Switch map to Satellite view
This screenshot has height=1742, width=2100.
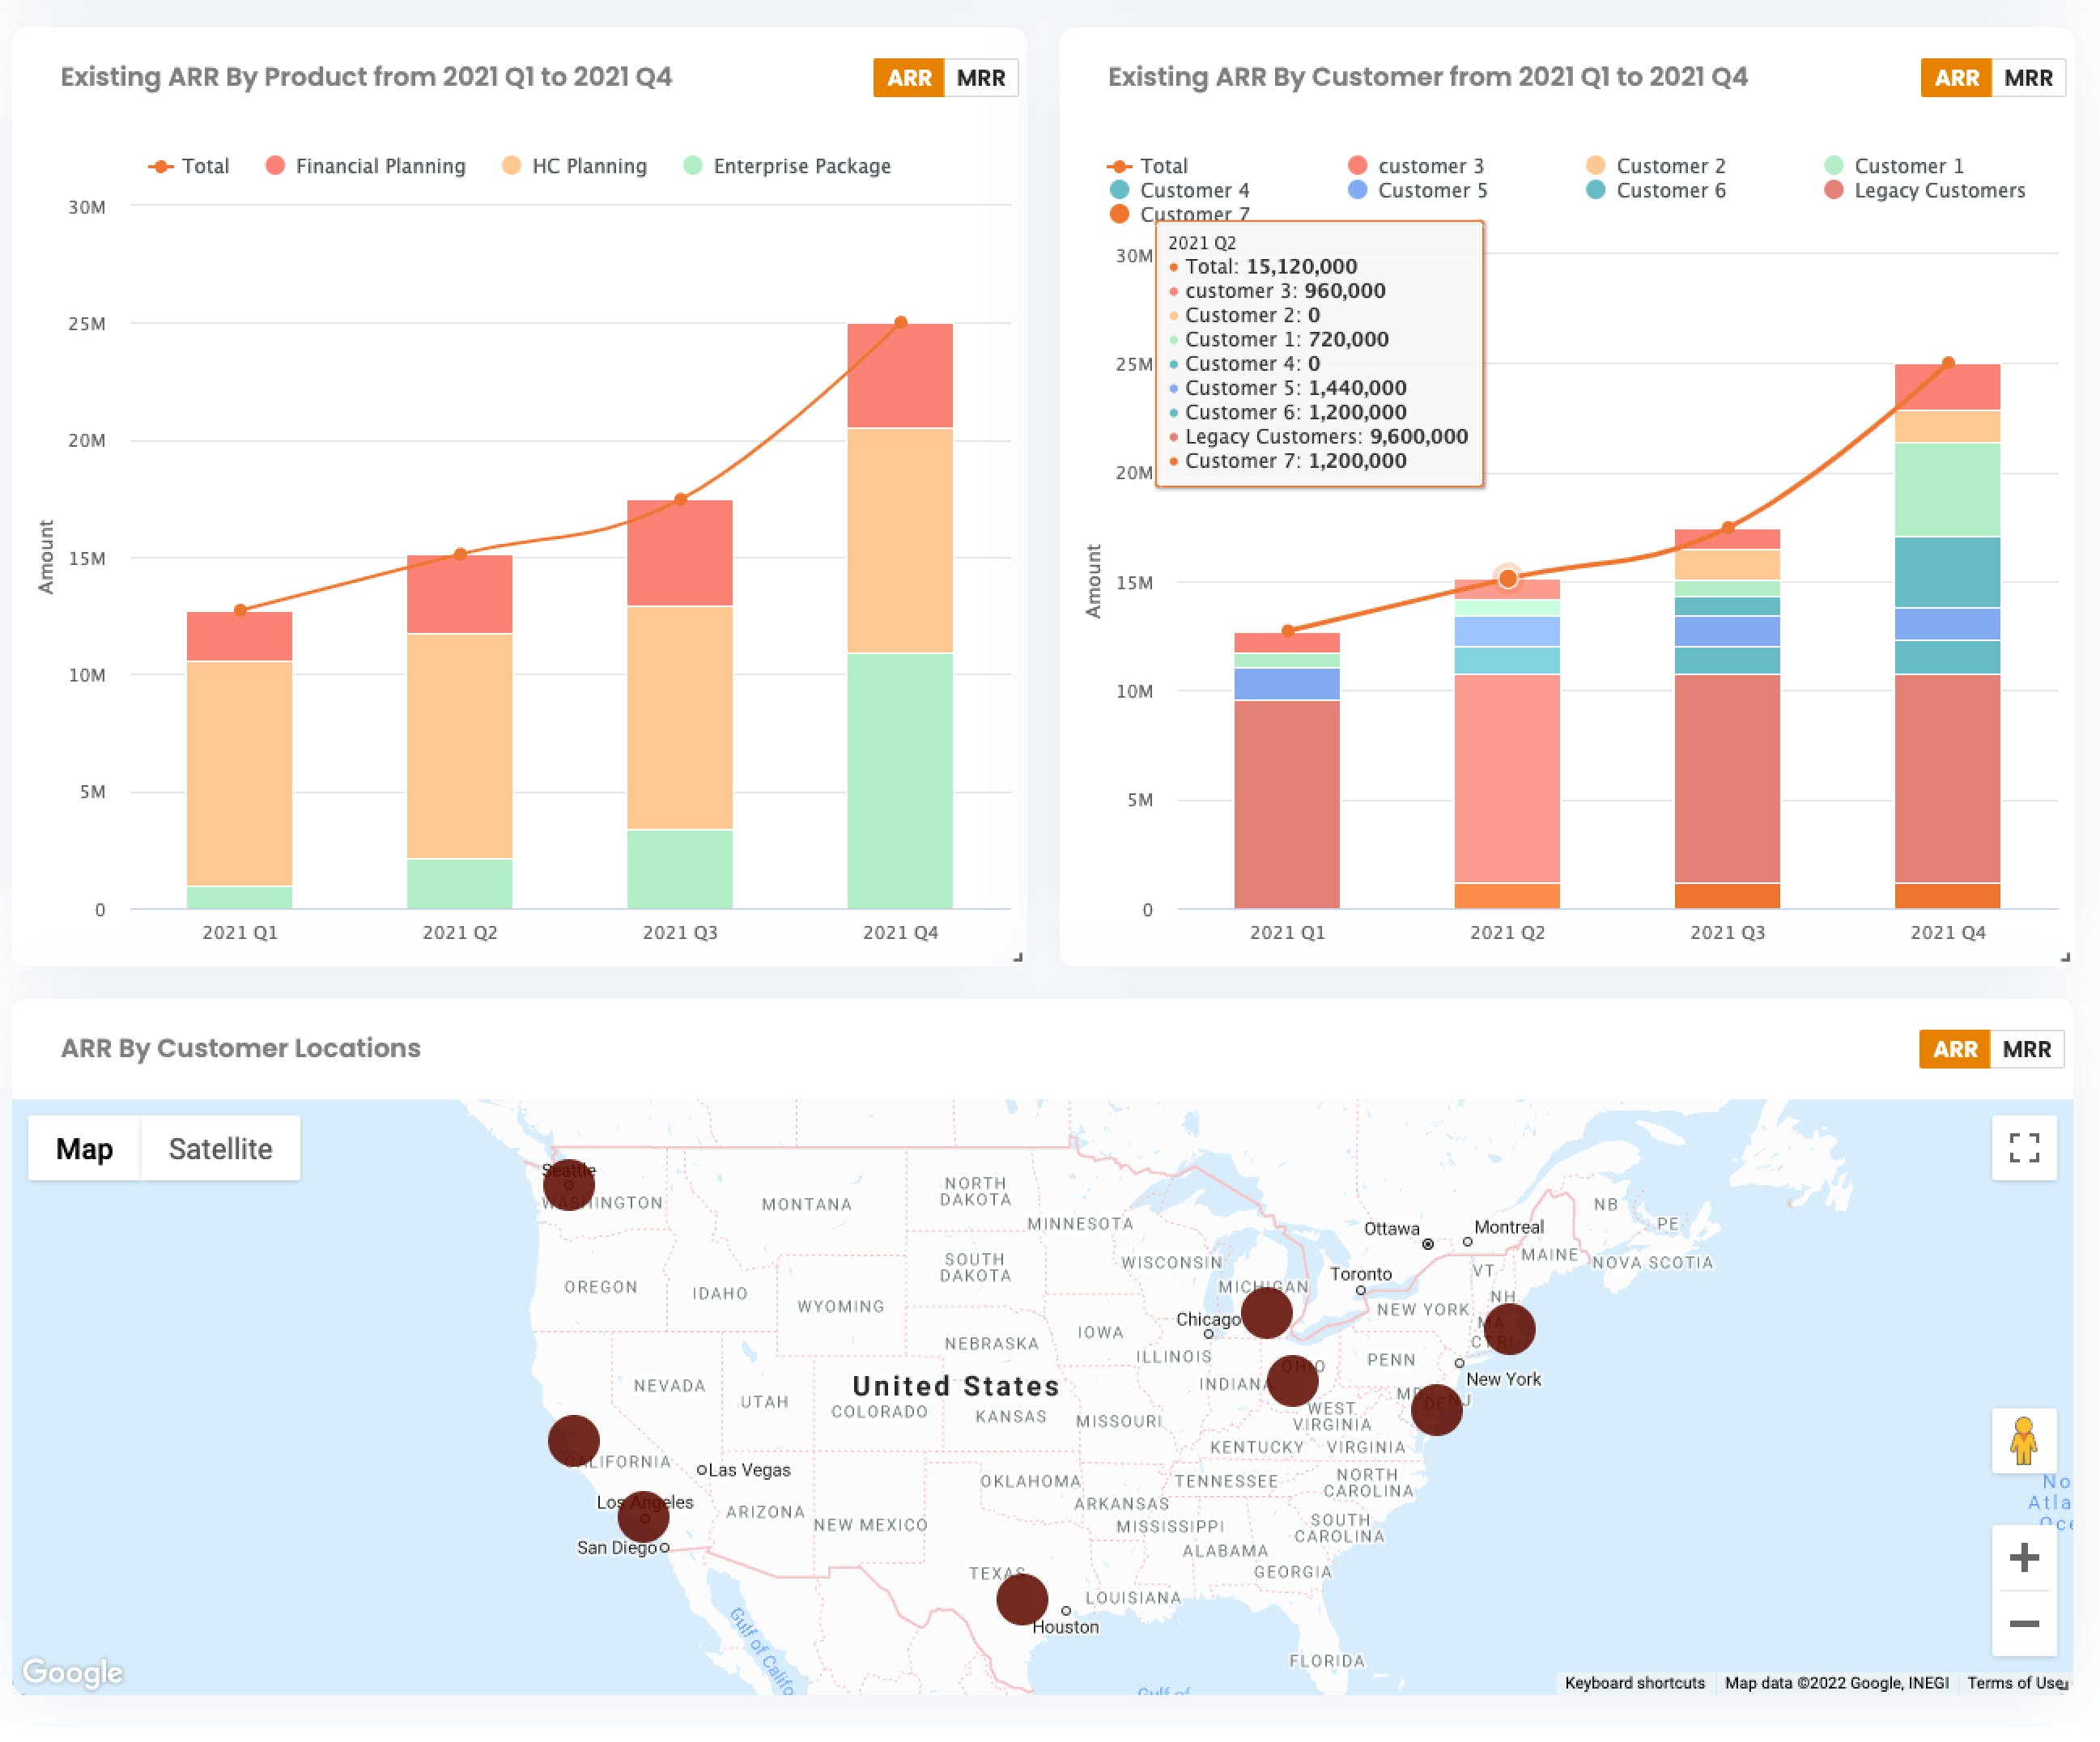pyautogui.click(x=220, y=1148)
